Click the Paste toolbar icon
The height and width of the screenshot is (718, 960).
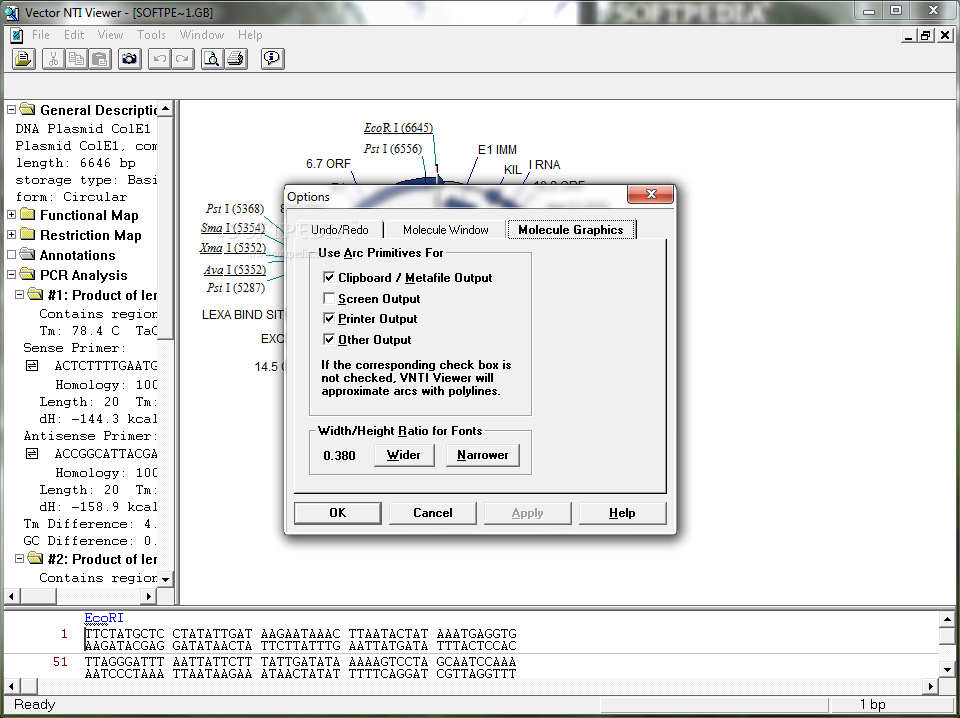pyautogui.click(x=99, y=58)
